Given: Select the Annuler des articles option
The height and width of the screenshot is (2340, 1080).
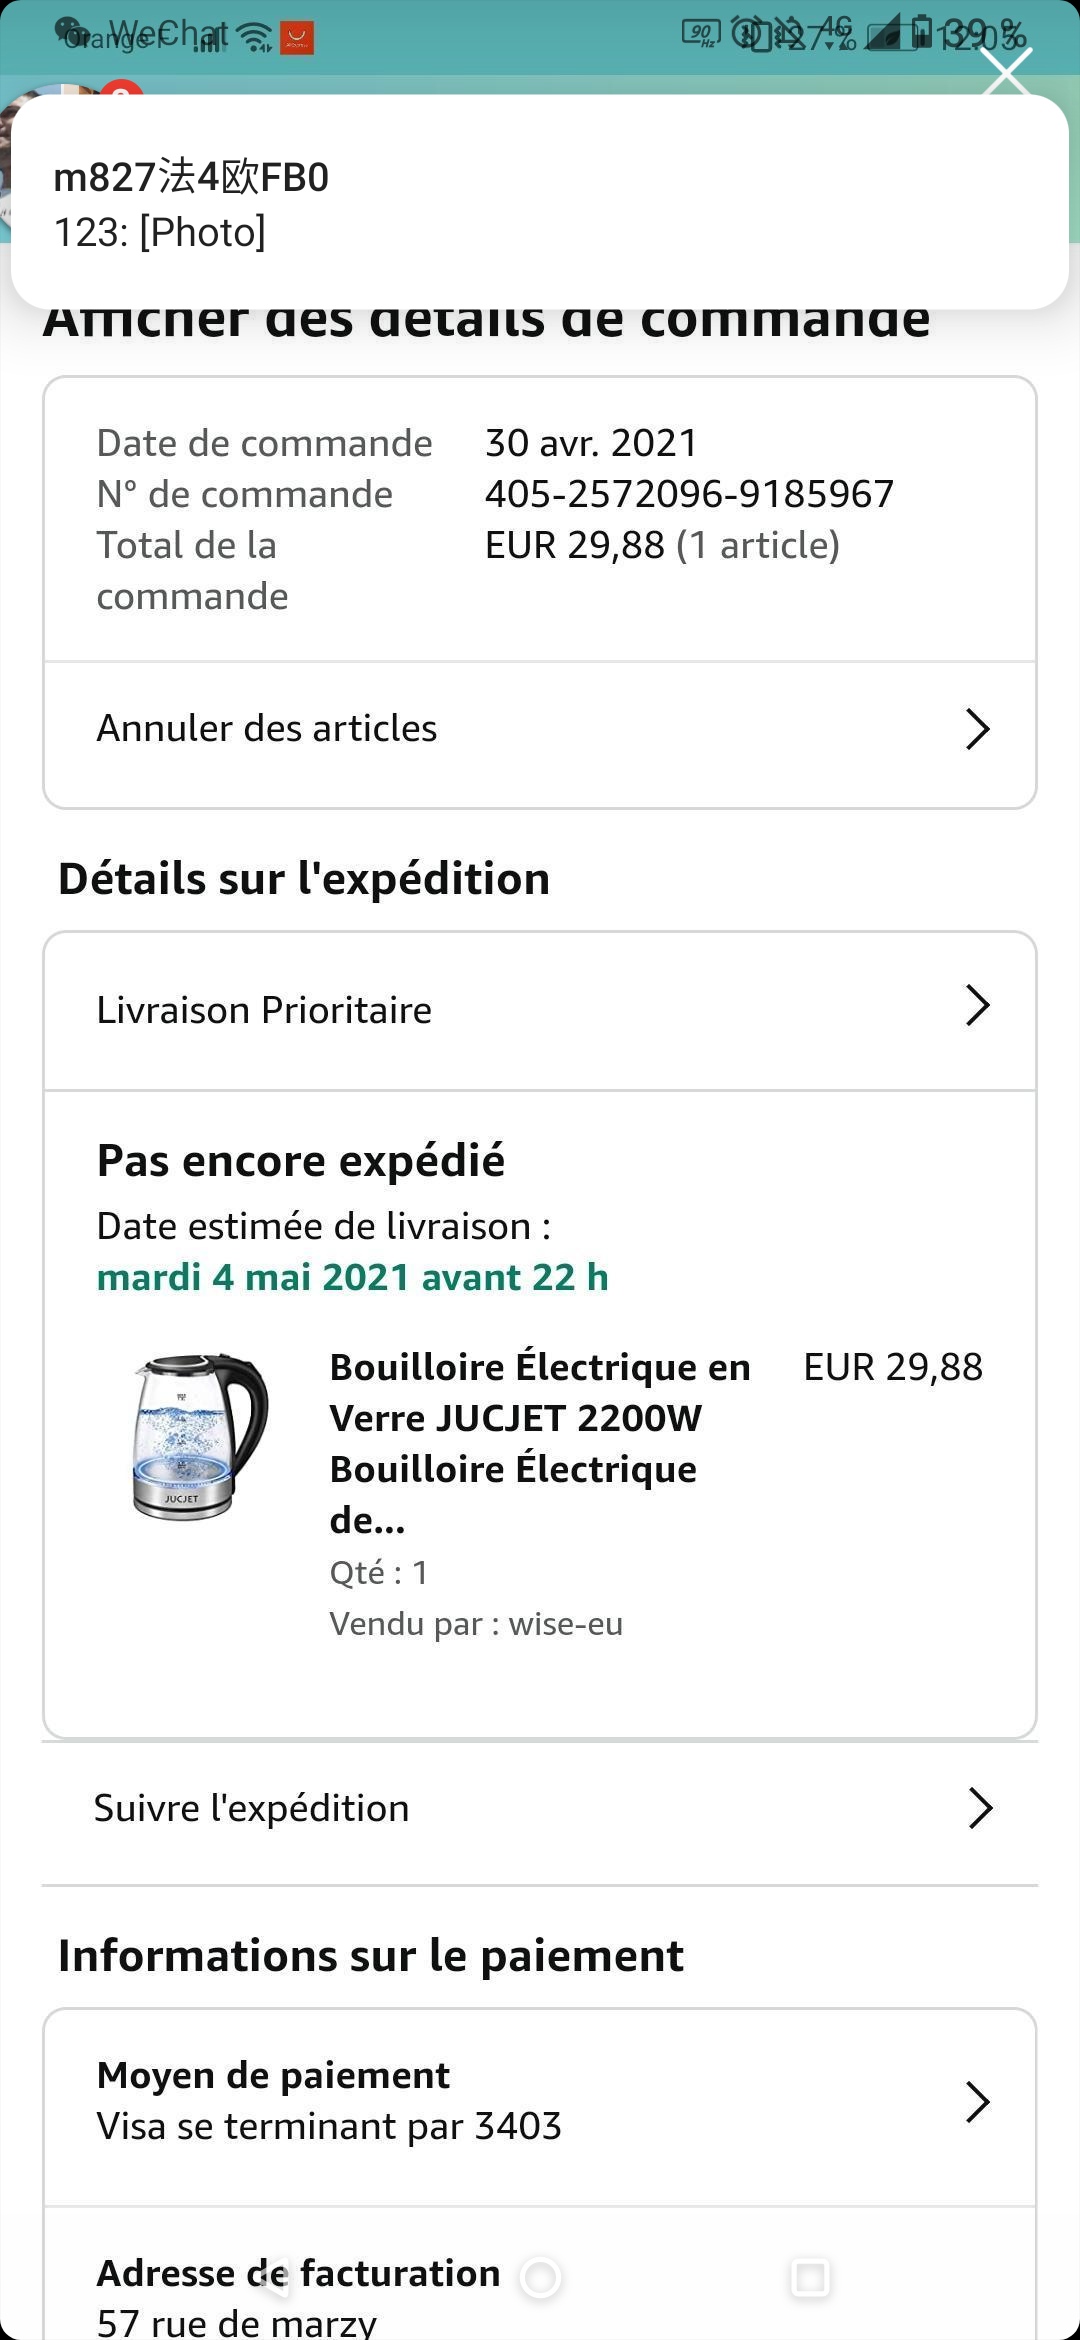Looking at the screenshot, I should point(267,729).
